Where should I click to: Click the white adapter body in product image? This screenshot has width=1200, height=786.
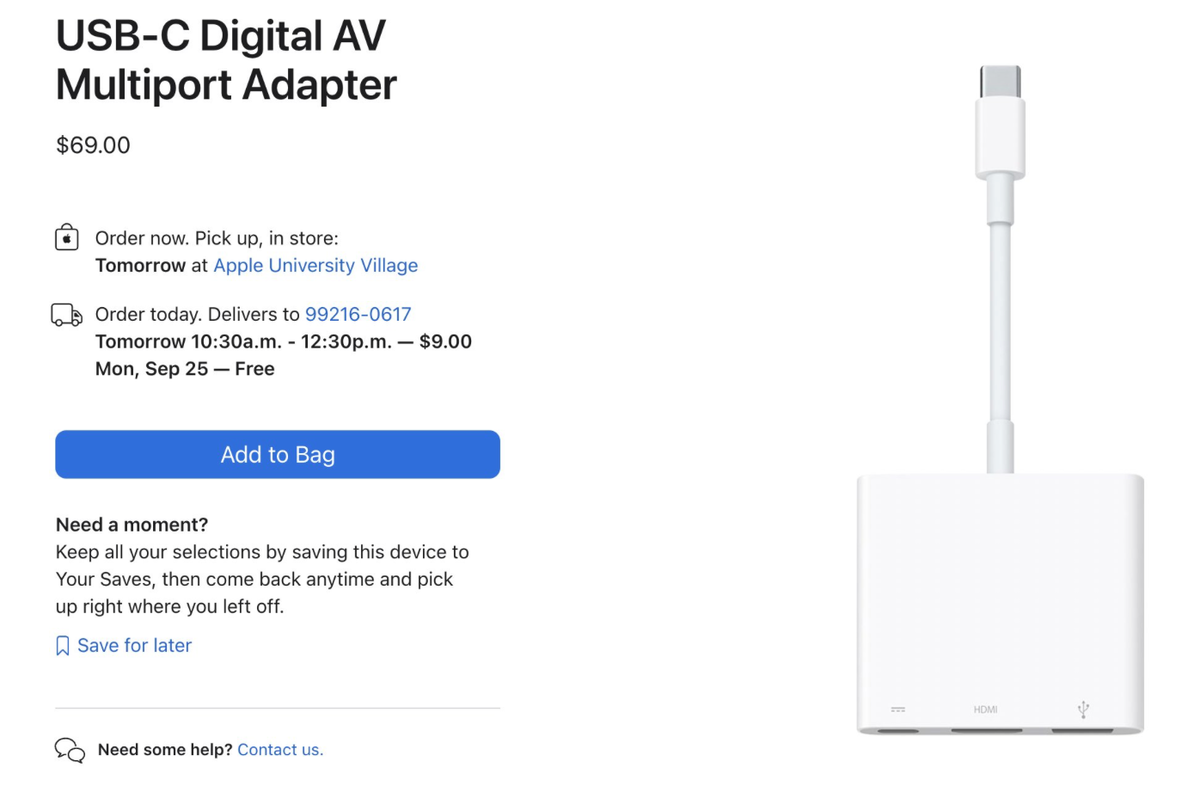click(1000, 600)
